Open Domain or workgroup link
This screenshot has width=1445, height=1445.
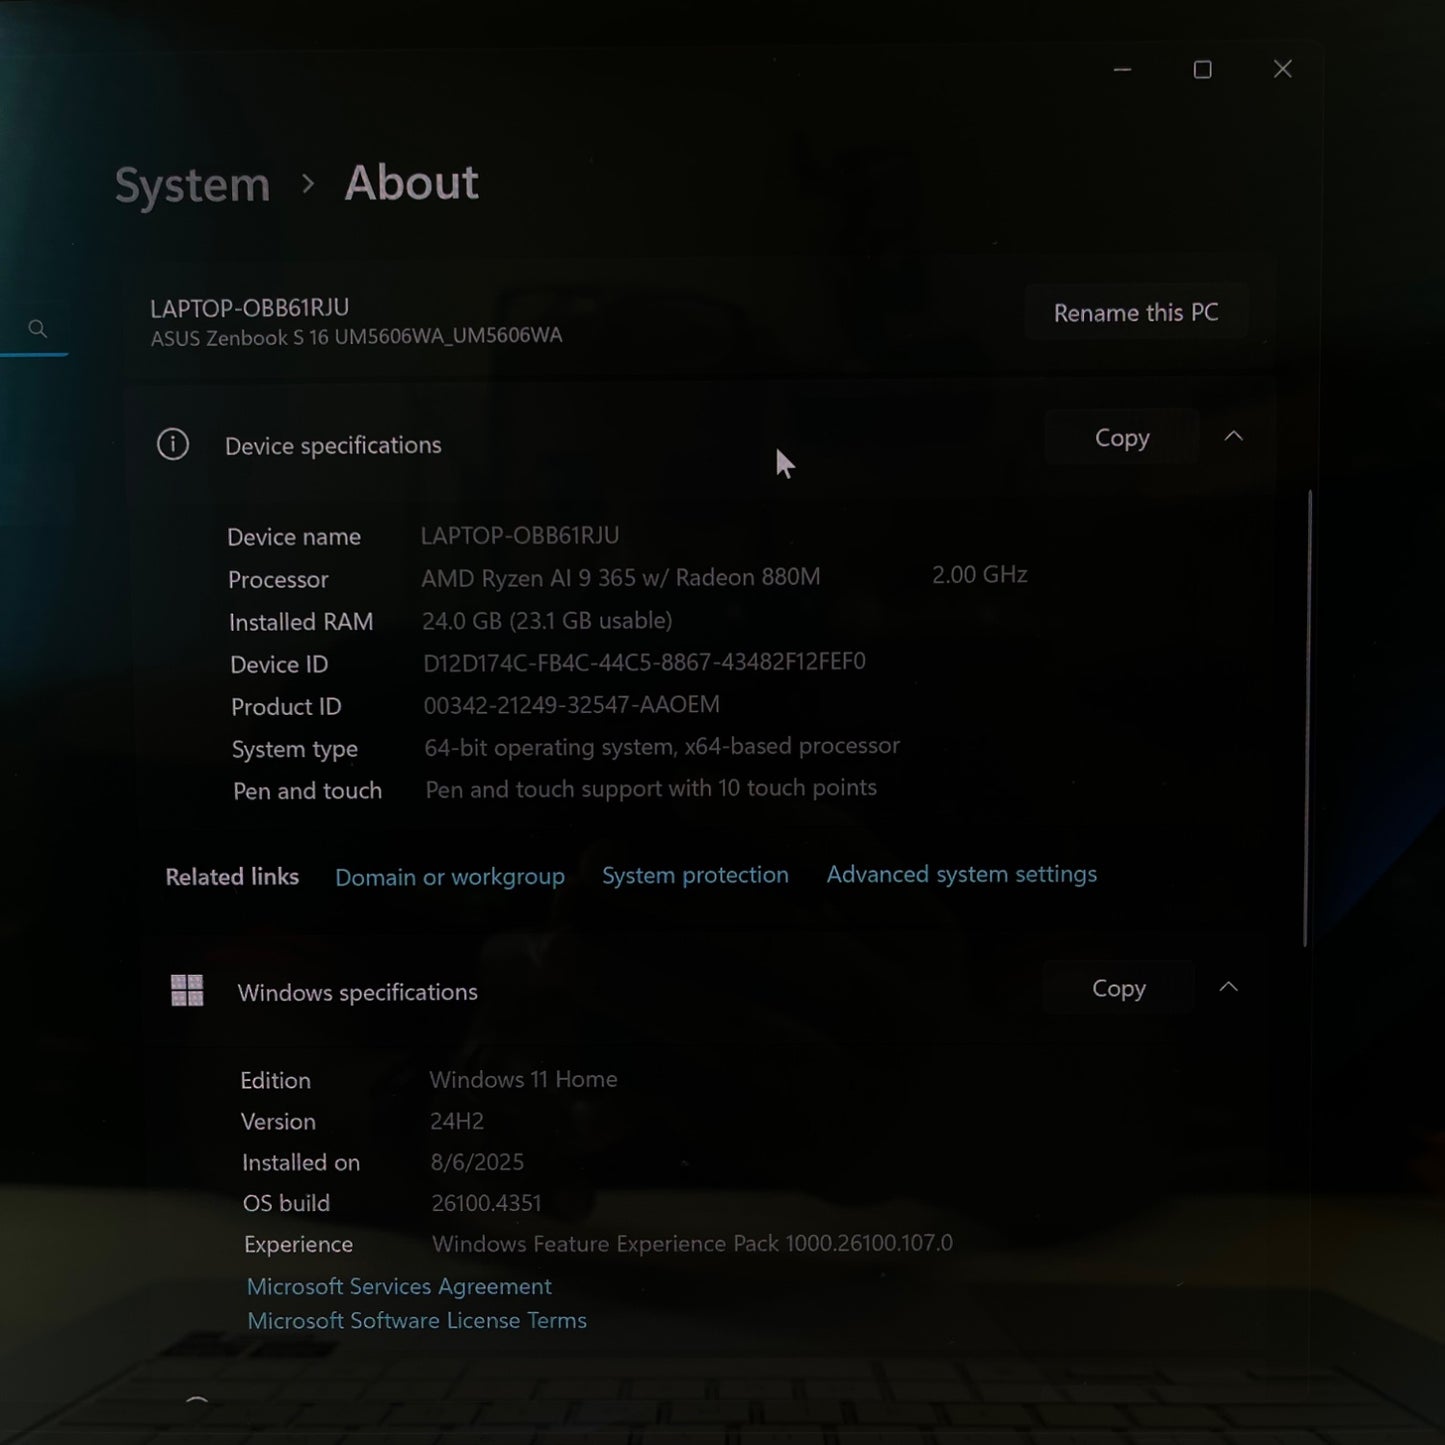[450, 877]
